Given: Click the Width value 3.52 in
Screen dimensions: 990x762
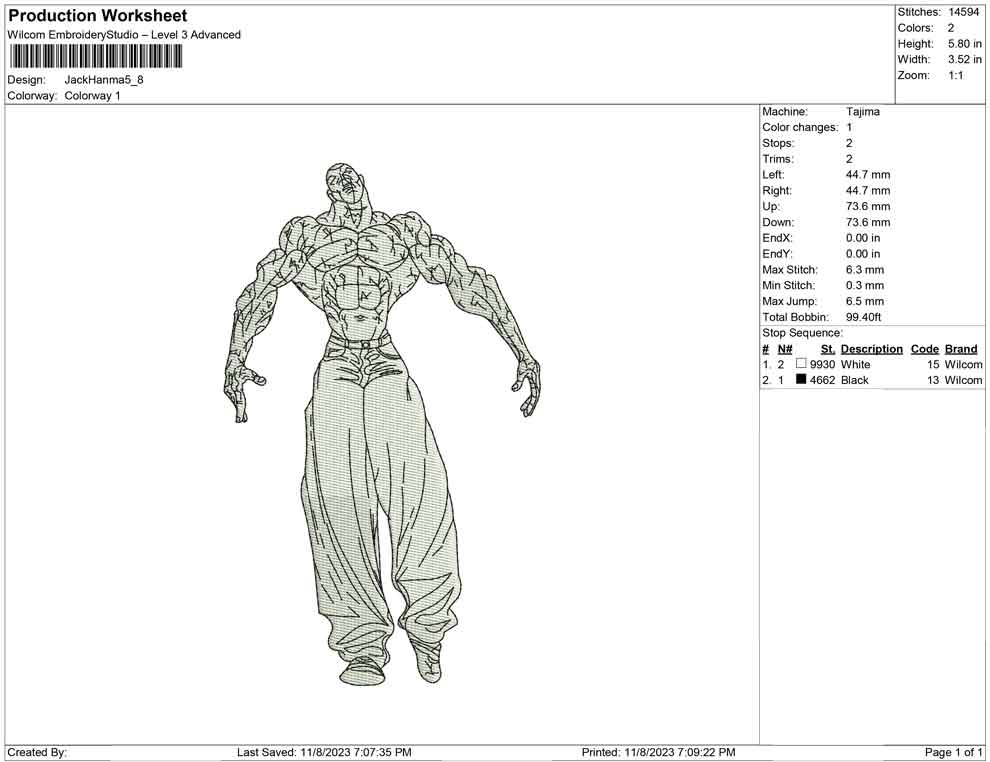Looking at the screenshot, I should pos(965,59).
